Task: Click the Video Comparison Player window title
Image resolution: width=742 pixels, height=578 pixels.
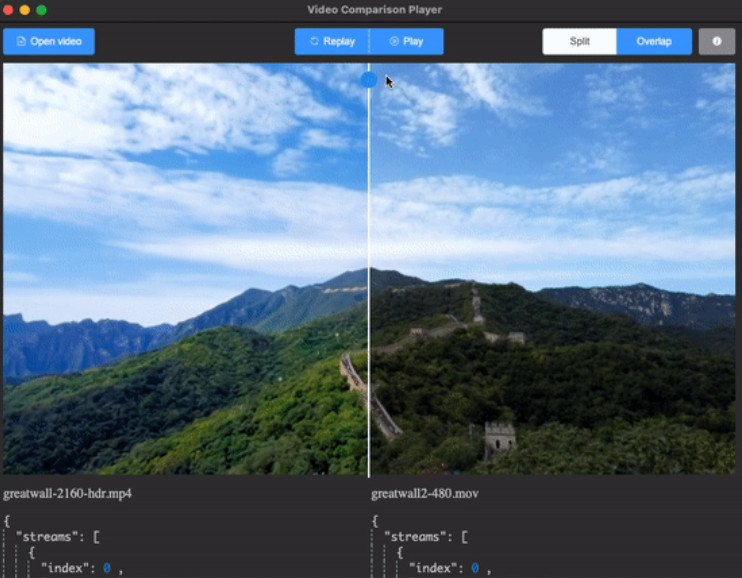Action: 374,9
